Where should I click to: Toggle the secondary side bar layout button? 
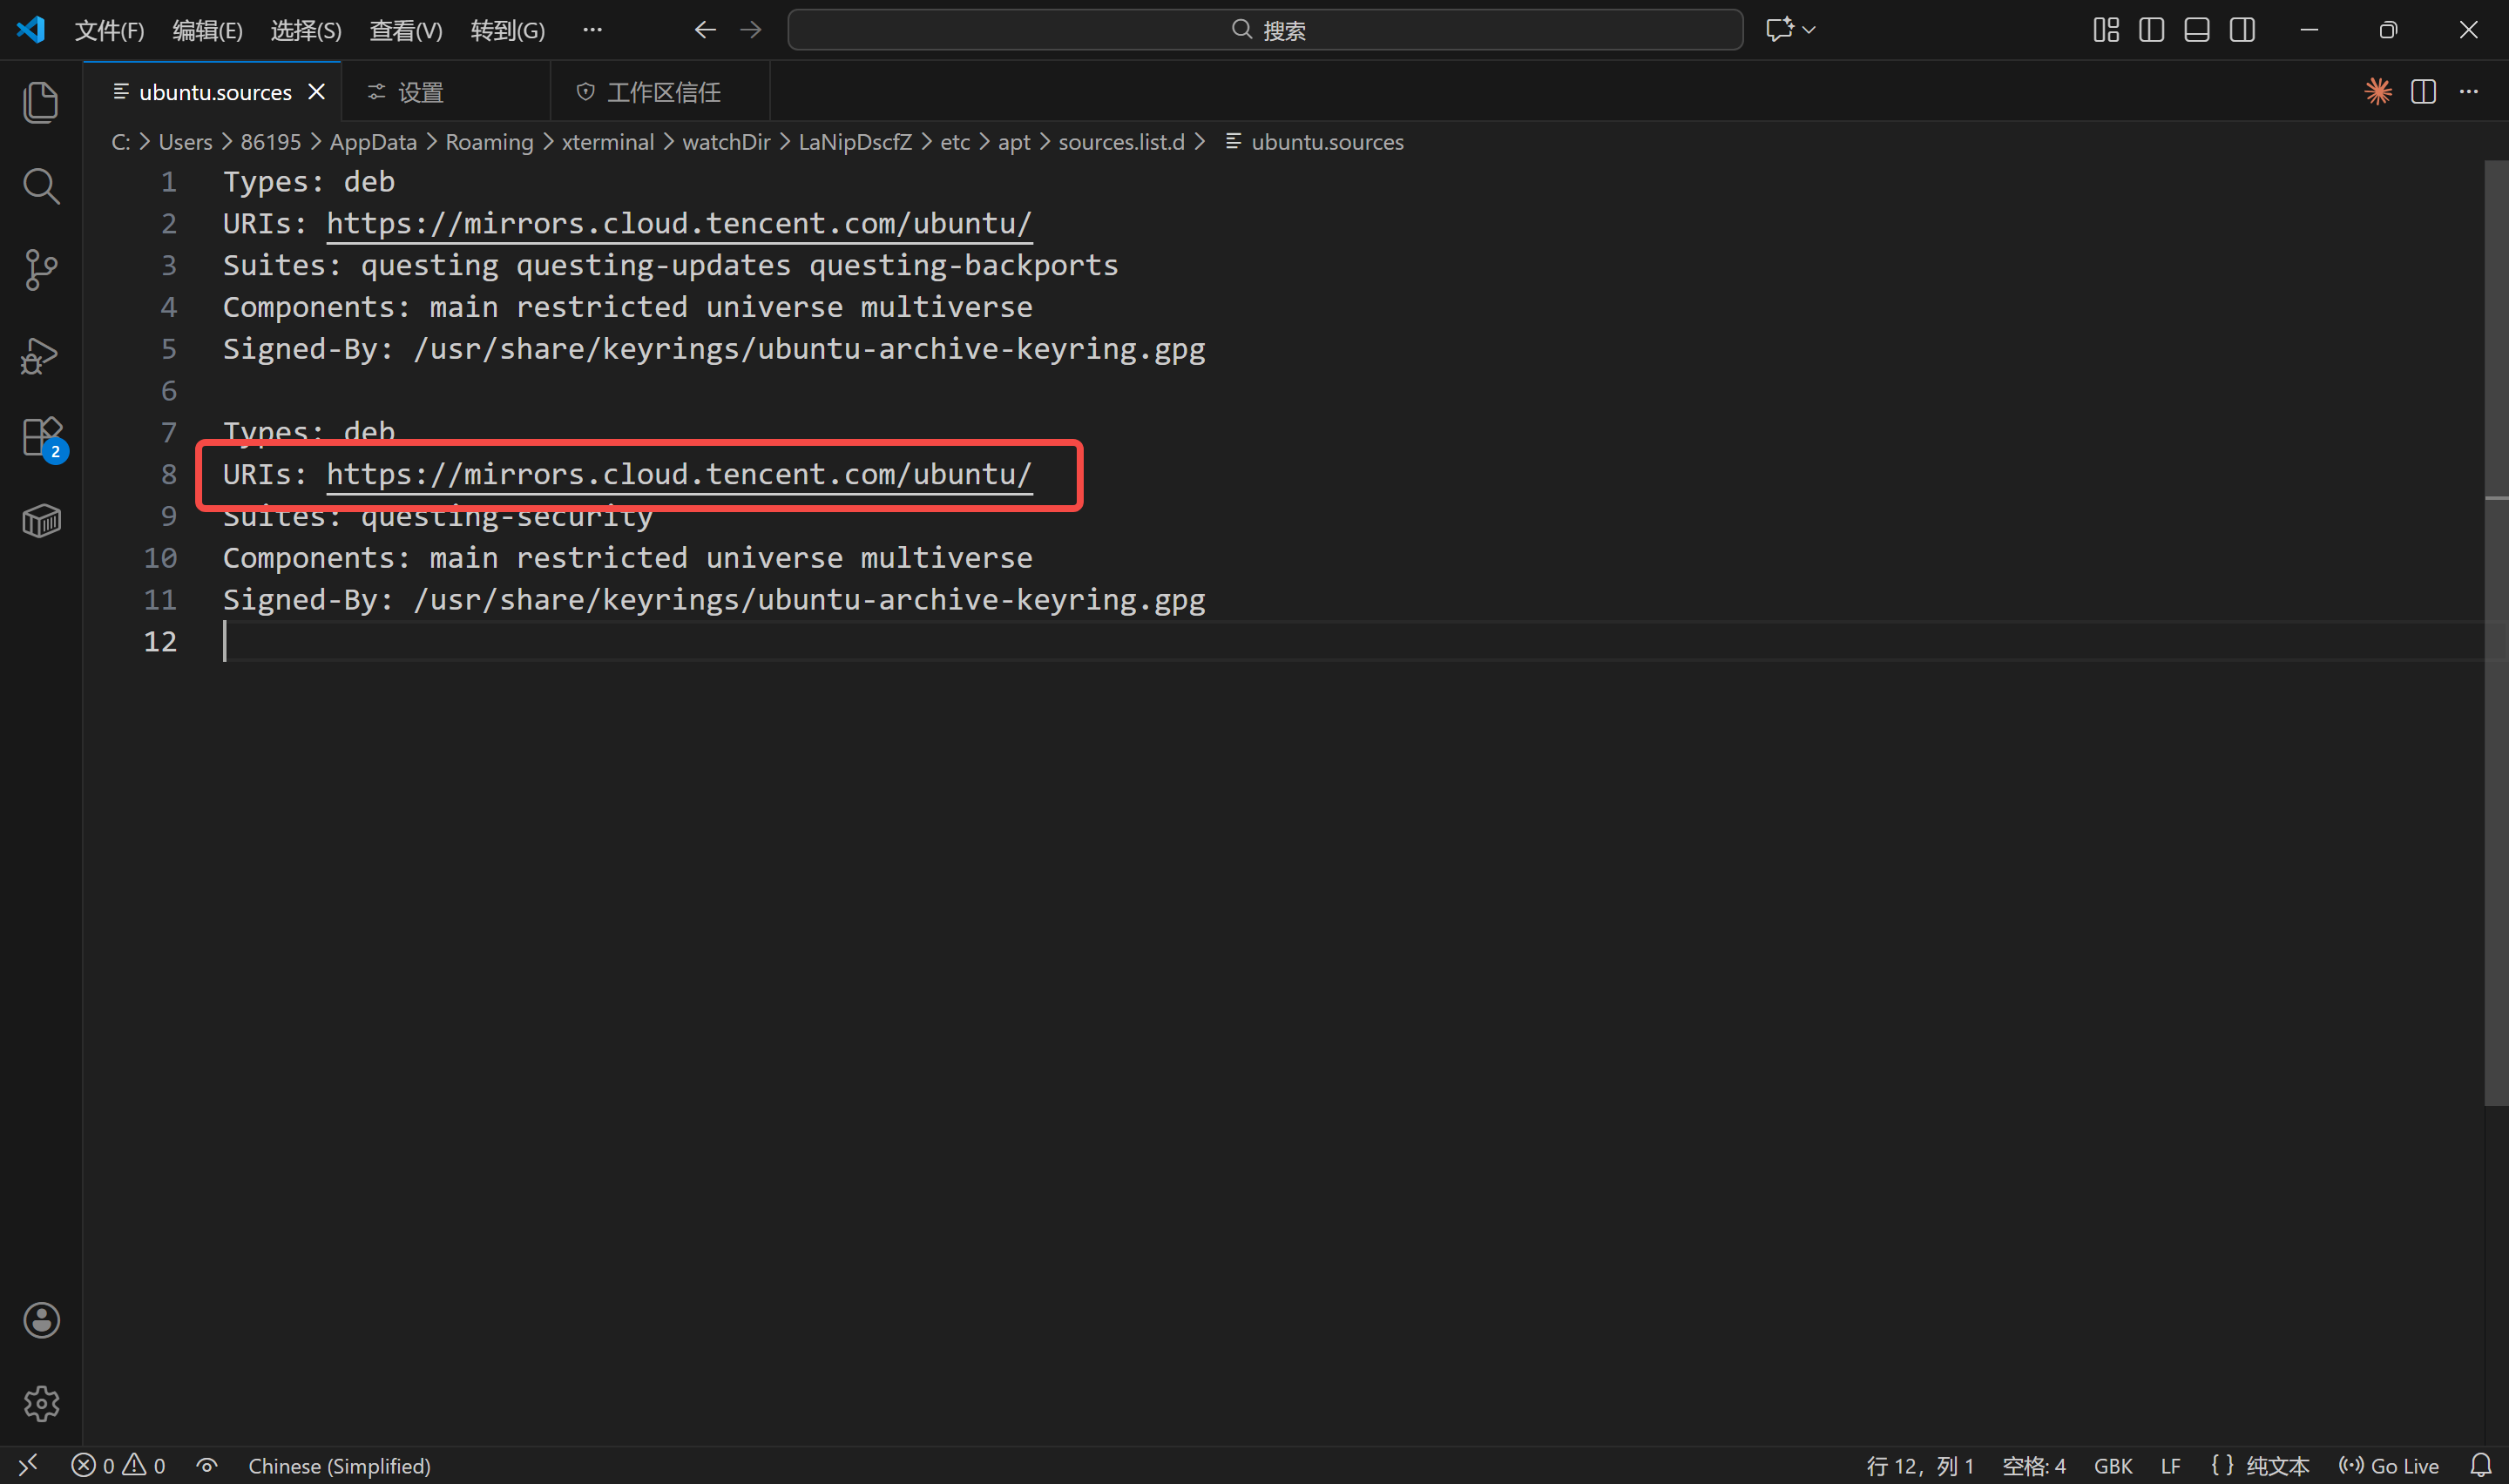(x=2242, y=30)
